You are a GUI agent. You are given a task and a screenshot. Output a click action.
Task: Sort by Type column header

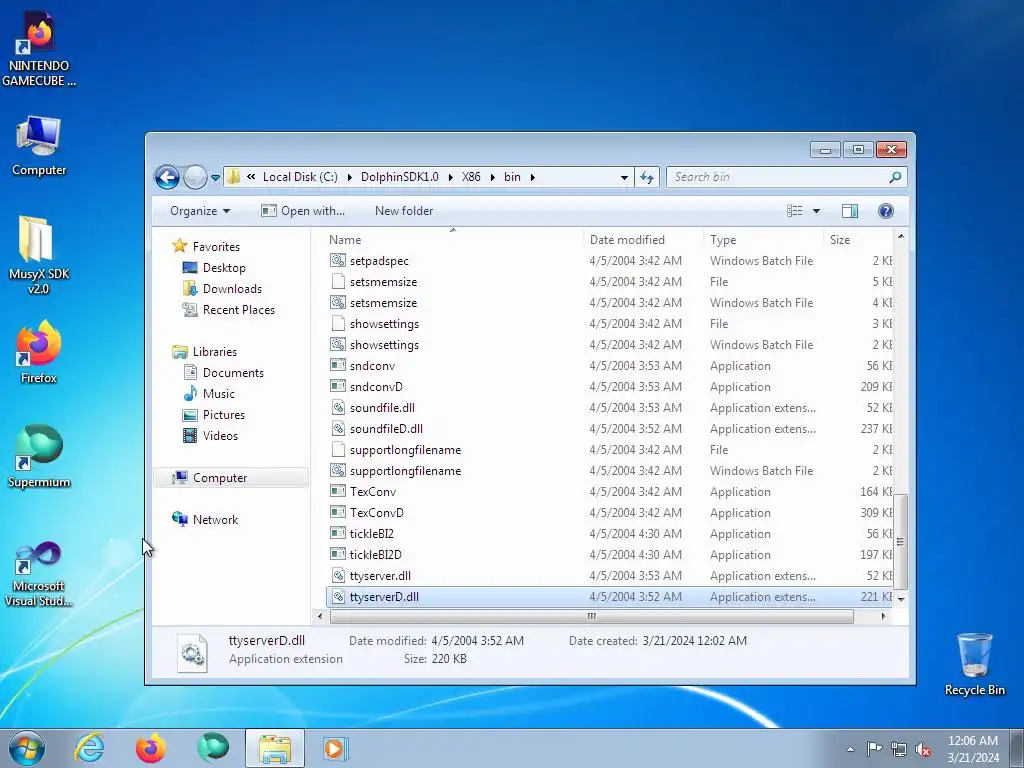point(763,240)
